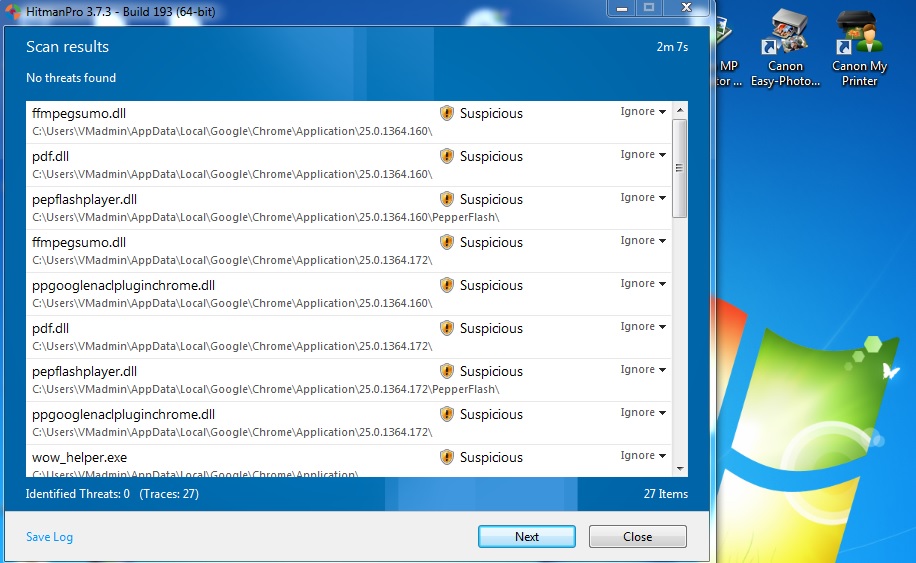Click 'Identified Threats: 0' status text
Screen dimensions: 916x563
78,494
